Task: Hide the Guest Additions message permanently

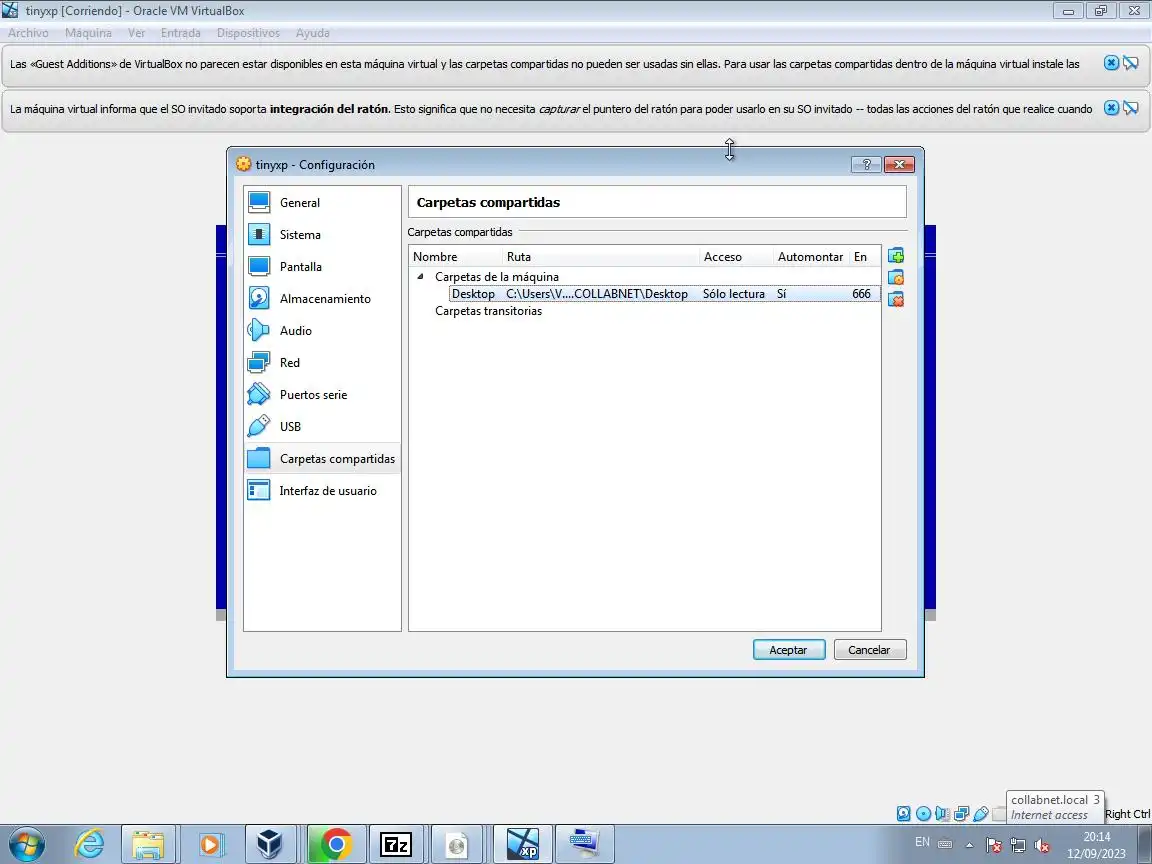Action: pyautogui.click(x=1131, y=63)
